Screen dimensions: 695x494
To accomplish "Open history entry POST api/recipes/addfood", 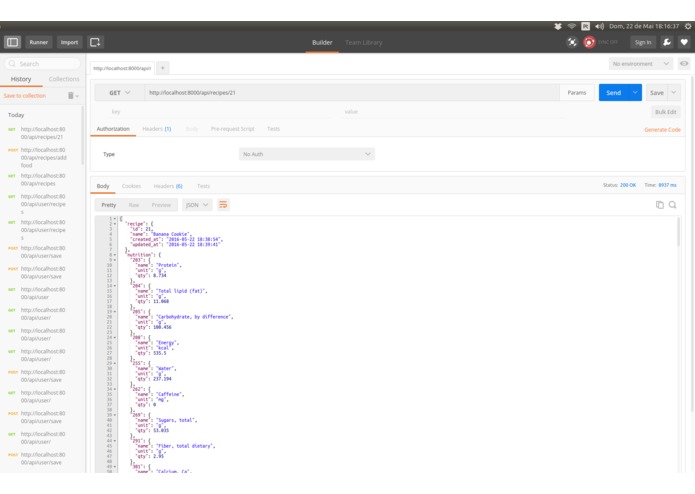I will click(42, 157).
